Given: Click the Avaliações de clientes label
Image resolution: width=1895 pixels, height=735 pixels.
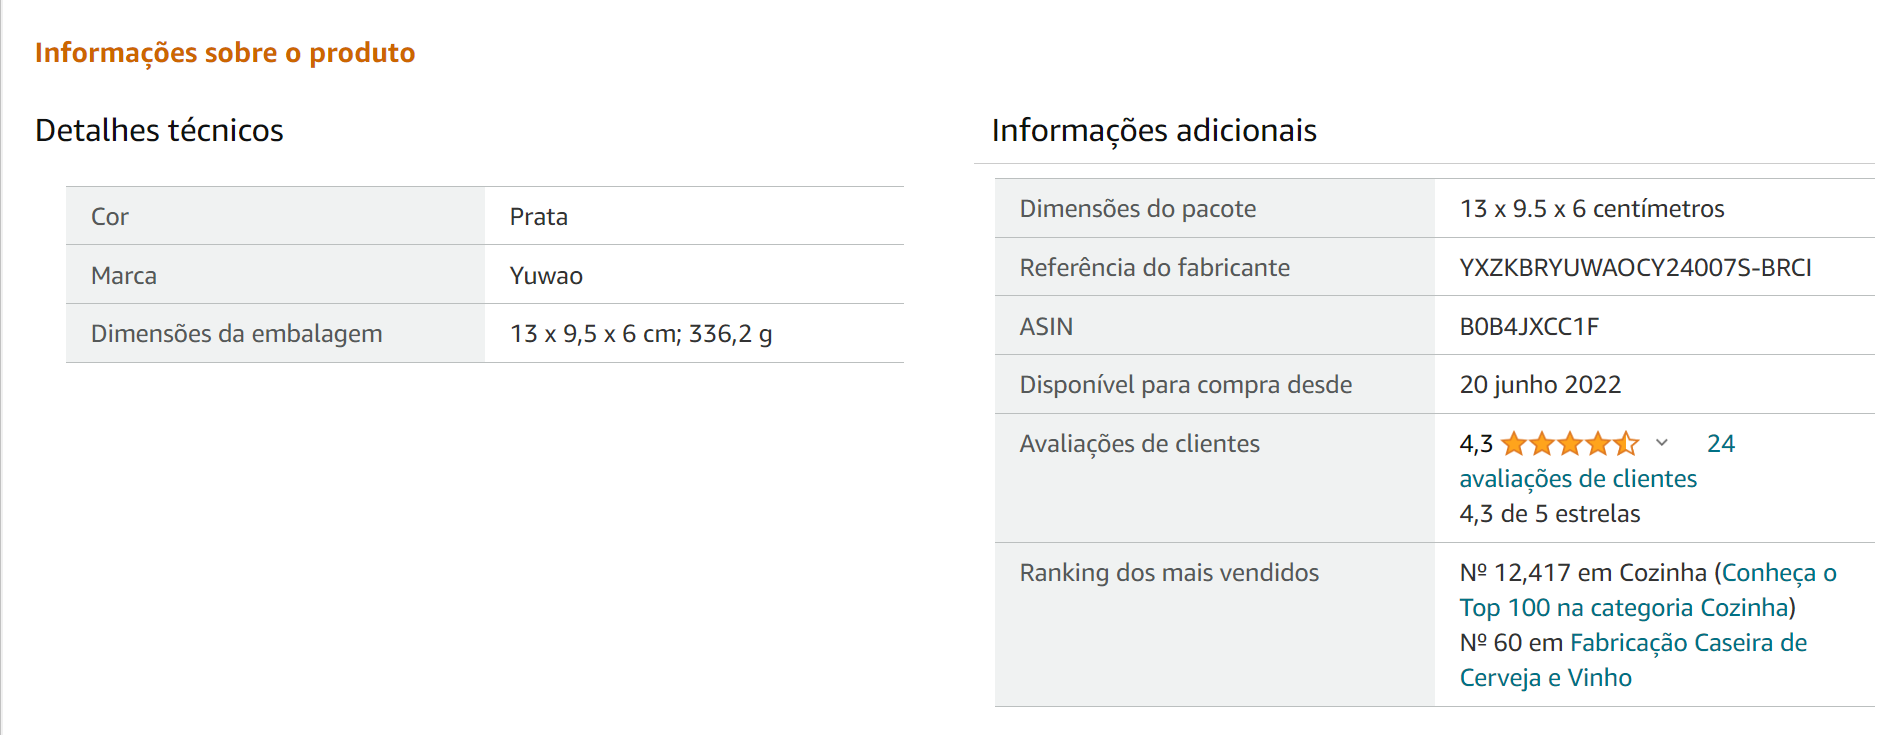Looking at the screenshot, I should (x=1139, y=444).
